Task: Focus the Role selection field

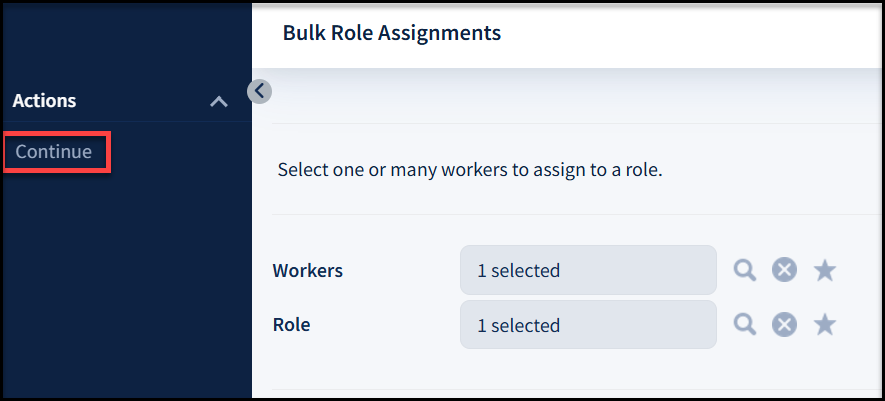Action: tap(640, 325)
